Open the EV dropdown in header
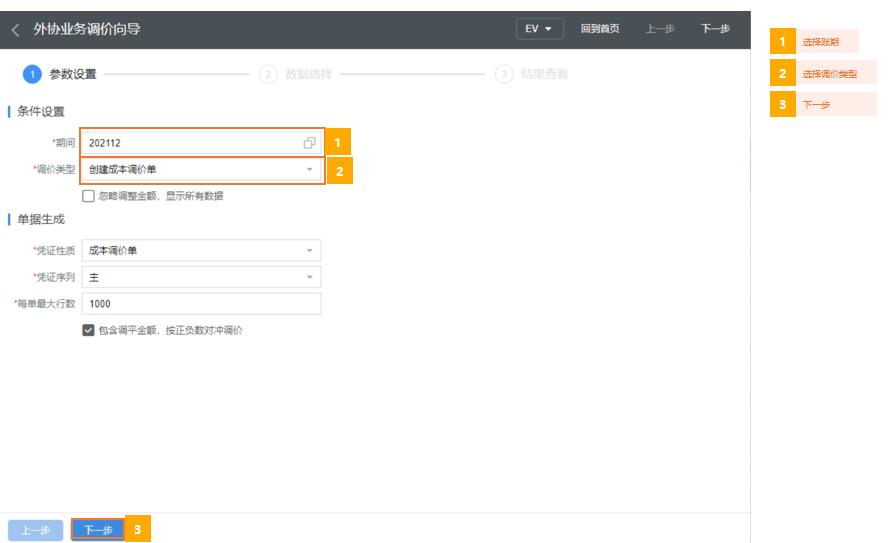 click(x=539, y=29)
